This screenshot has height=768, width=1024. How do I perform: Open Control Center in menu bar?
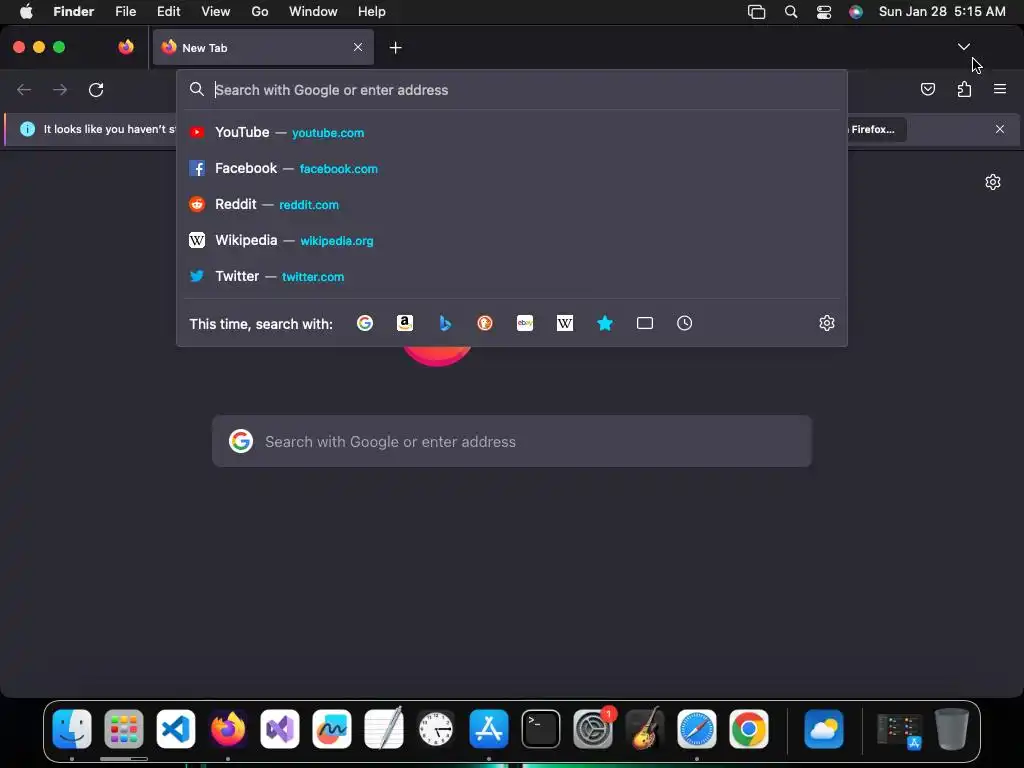[x=824, y=12]
